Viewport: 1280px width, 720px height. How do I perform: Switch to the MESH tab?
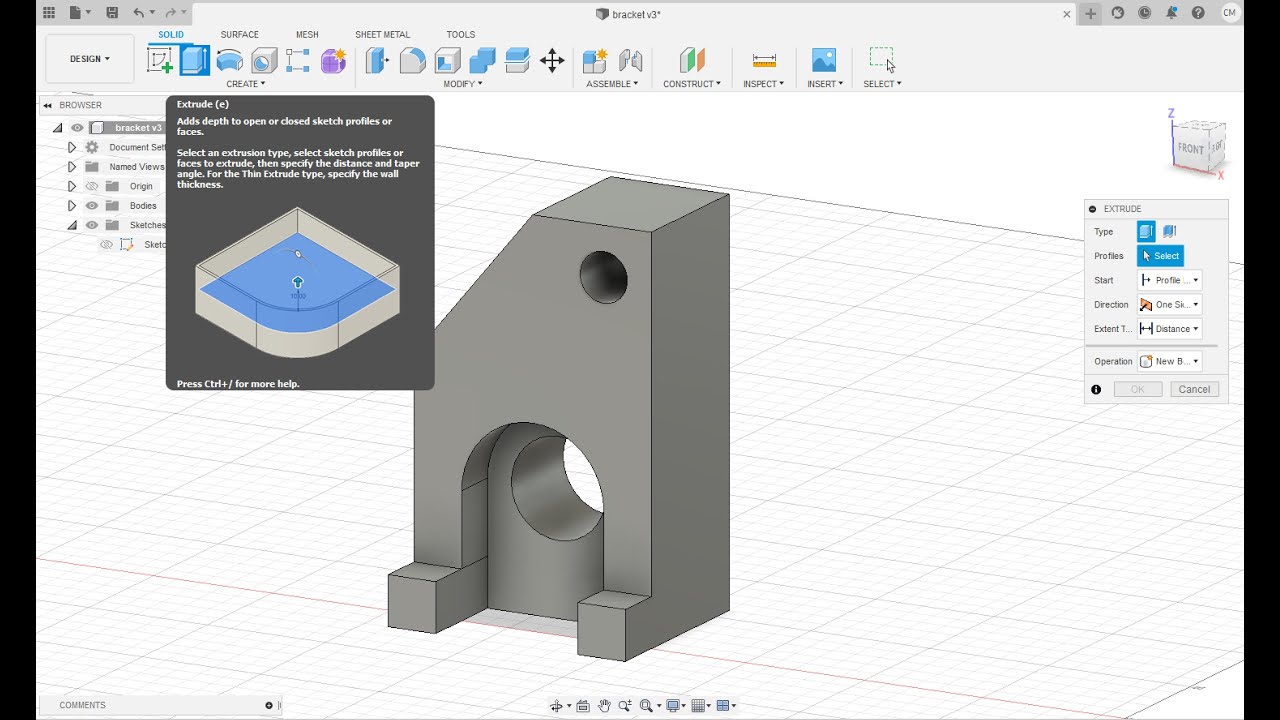[x=307, y=35]
